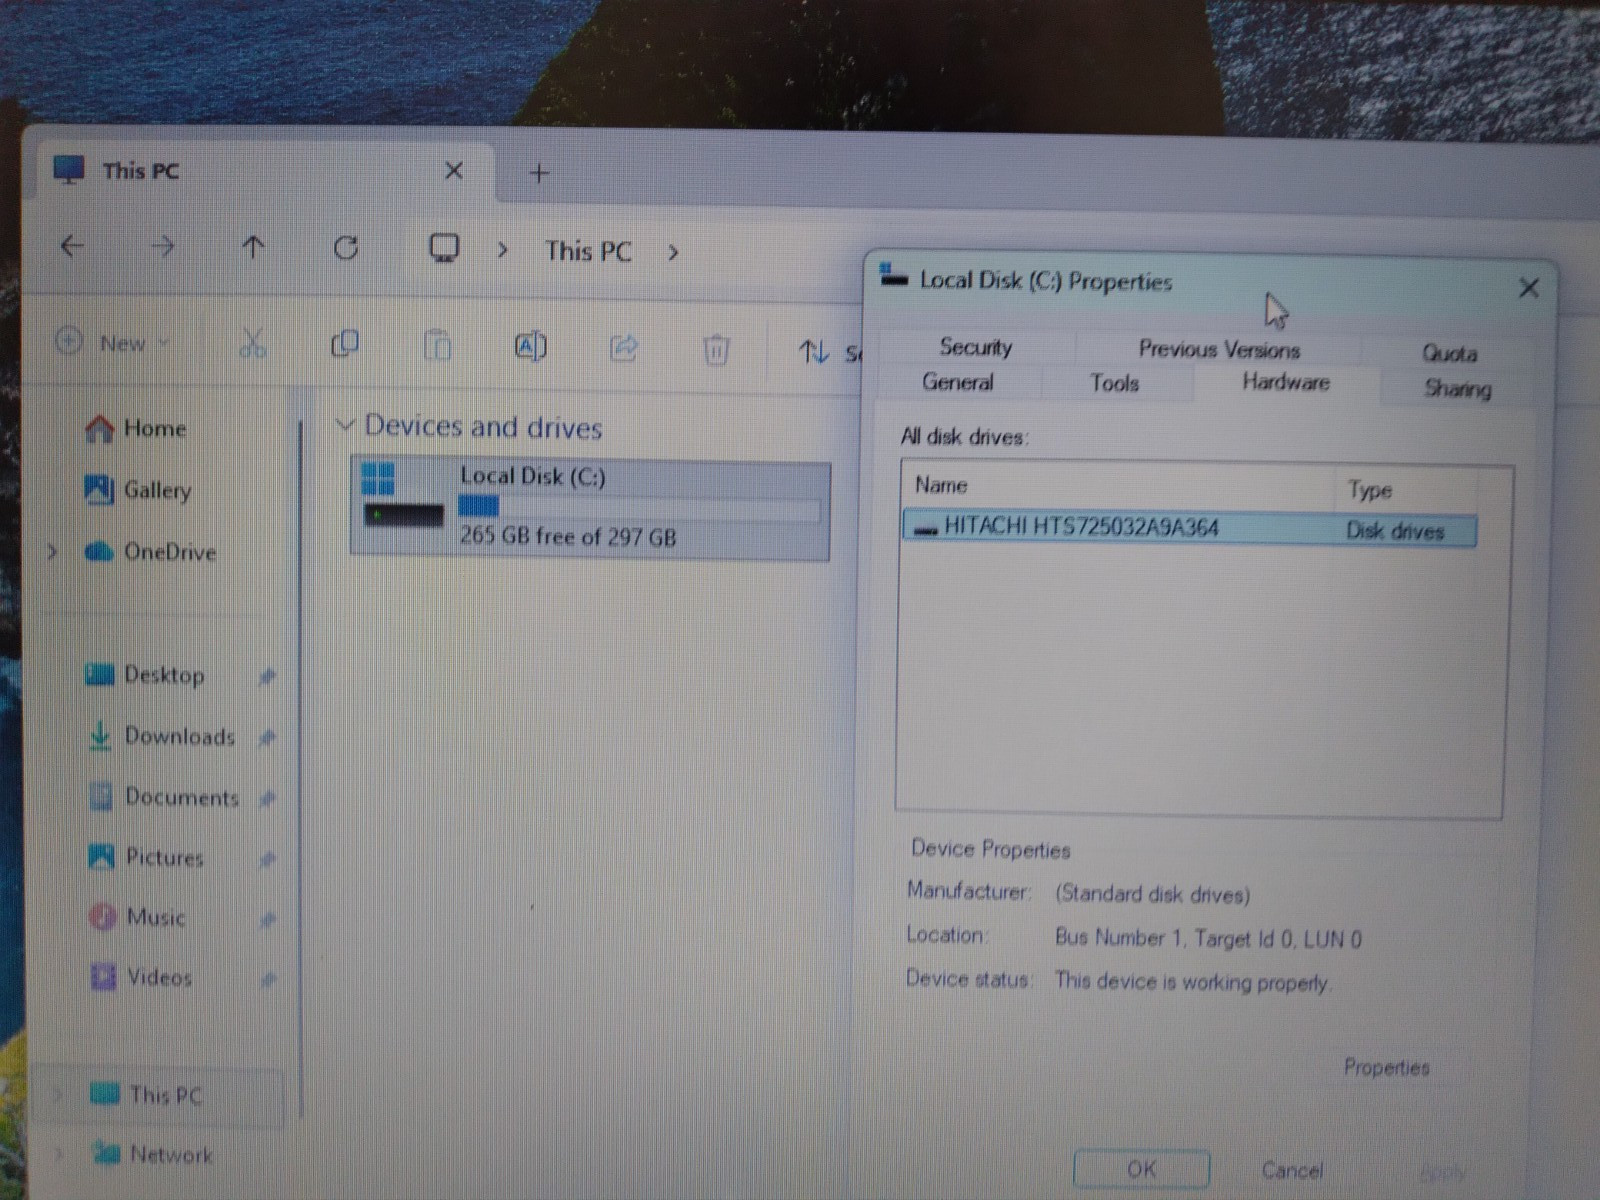
Task: Click chevron before This PC in address bar
Action: (502, 250)
